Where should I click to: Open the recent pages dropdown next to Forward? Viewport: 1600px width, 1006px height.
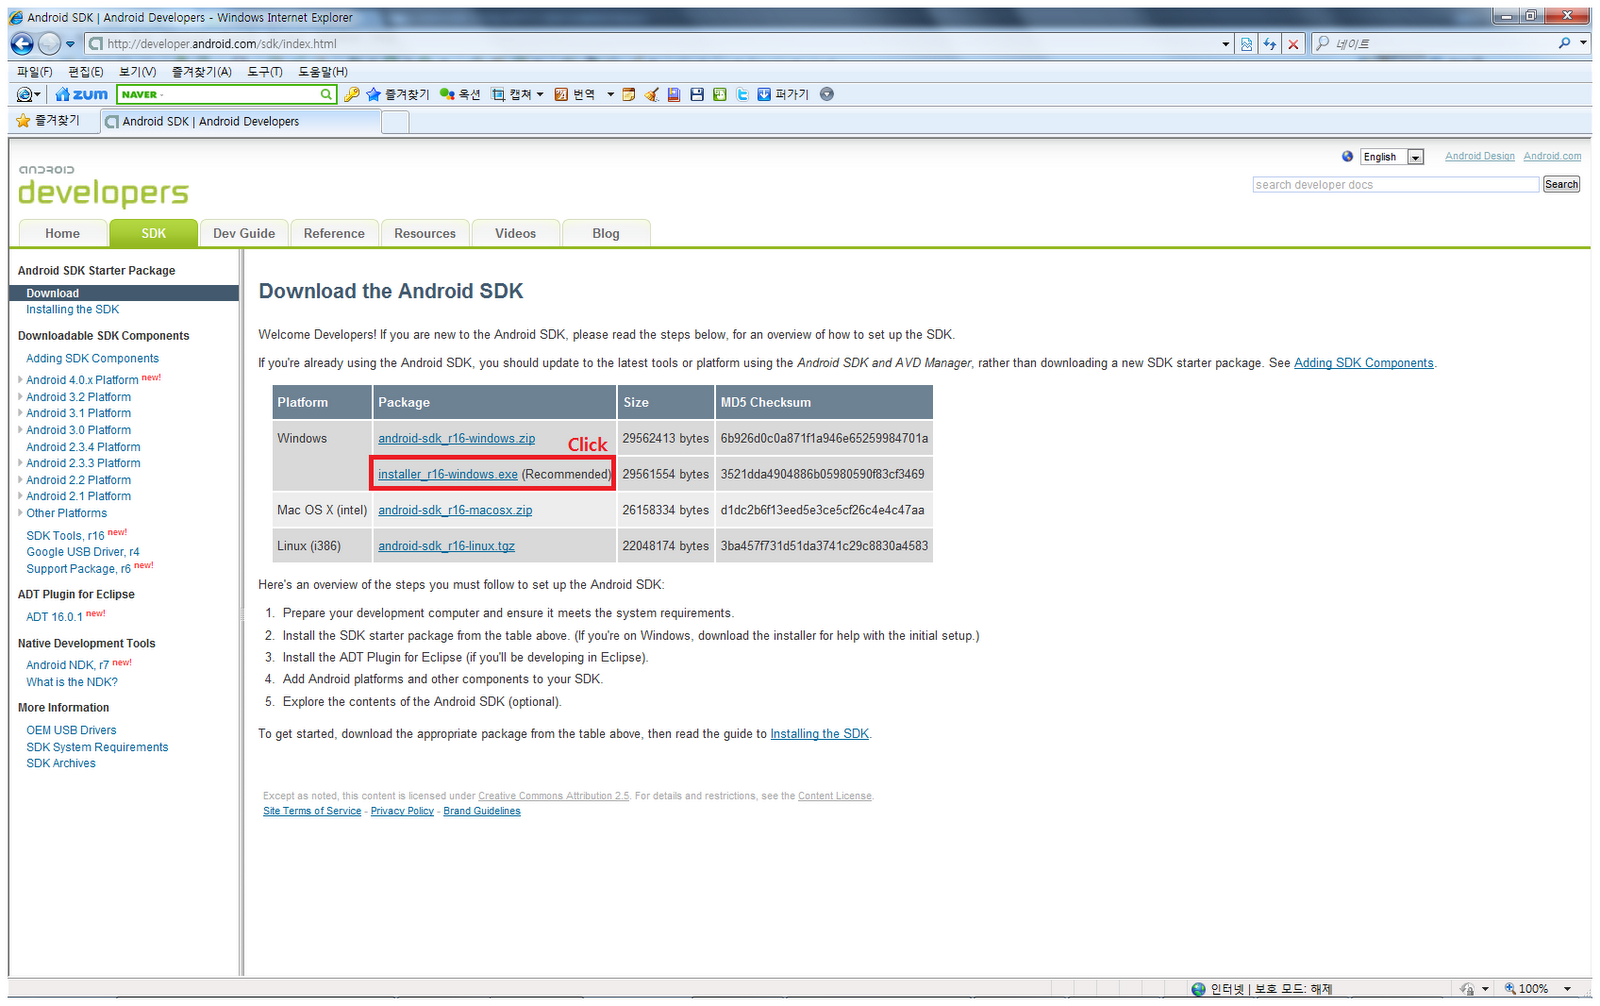[x=70, y=44]
